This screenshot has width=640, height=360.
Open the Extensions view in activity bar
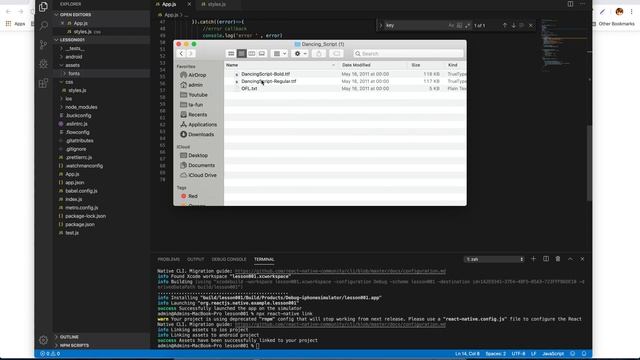point(43,83)
